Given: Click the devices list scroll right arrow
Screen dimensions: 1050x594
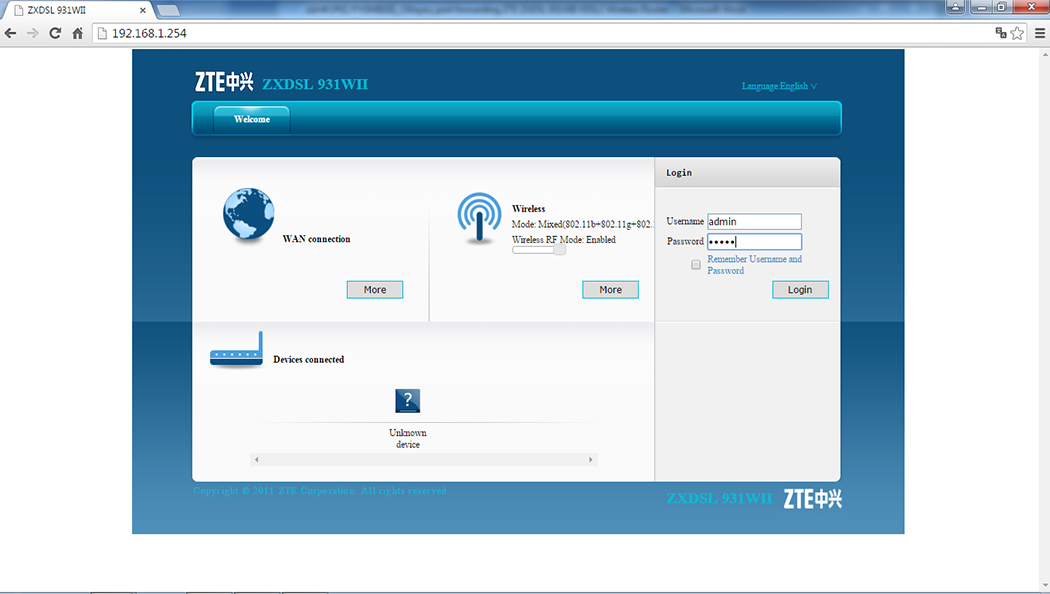Looking at the screenshot, I should click(x=590, y=459).
